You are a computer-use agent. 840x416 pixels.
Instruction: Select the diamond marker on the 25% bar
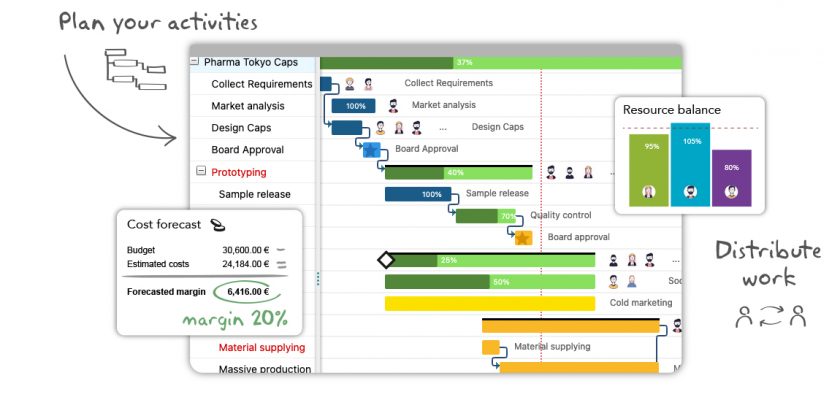[386, 260]
